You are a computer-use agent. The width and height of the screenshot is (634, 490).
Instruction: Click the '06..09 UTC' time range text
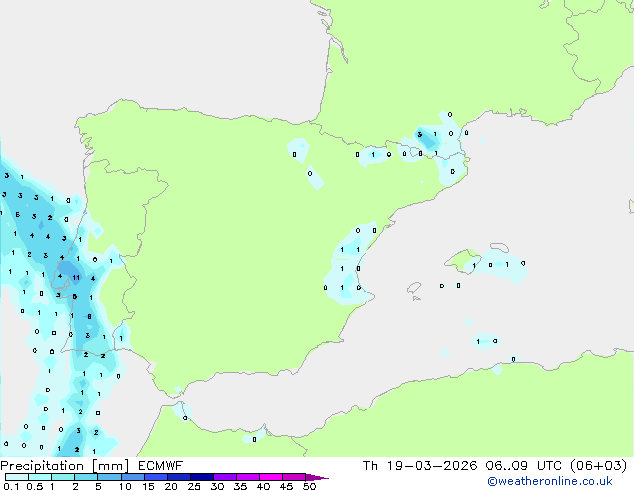(524, 466)
